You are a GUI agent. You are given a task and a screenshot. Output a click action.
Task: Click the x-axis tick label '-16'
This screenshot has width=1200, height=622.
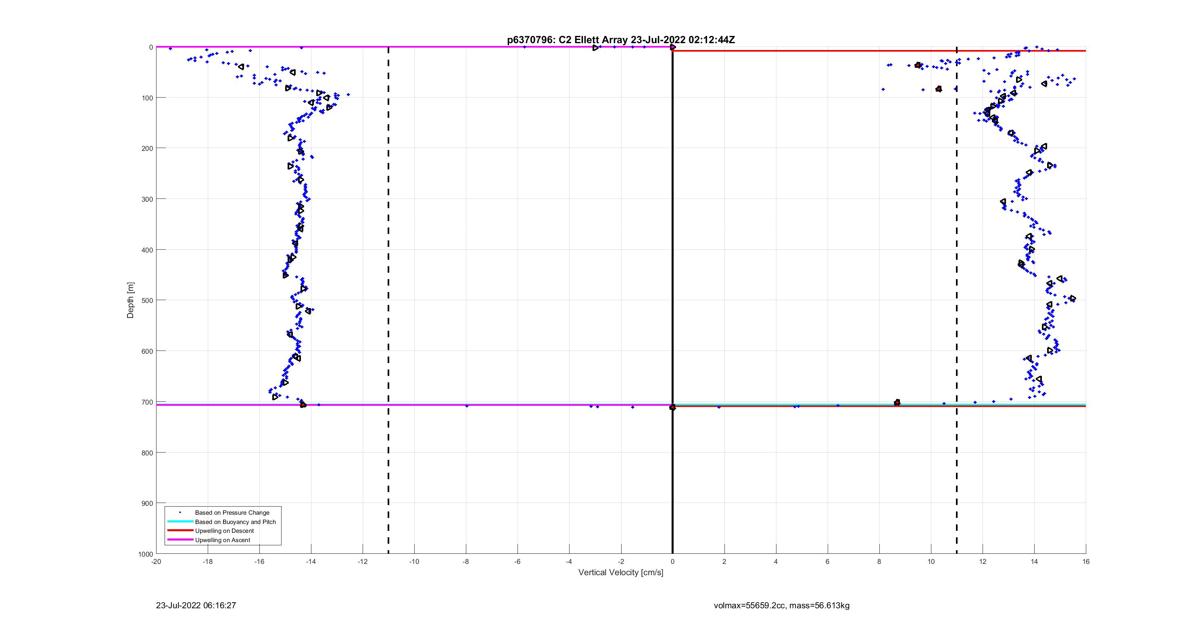pyautogui.click(x=259, y=562)
